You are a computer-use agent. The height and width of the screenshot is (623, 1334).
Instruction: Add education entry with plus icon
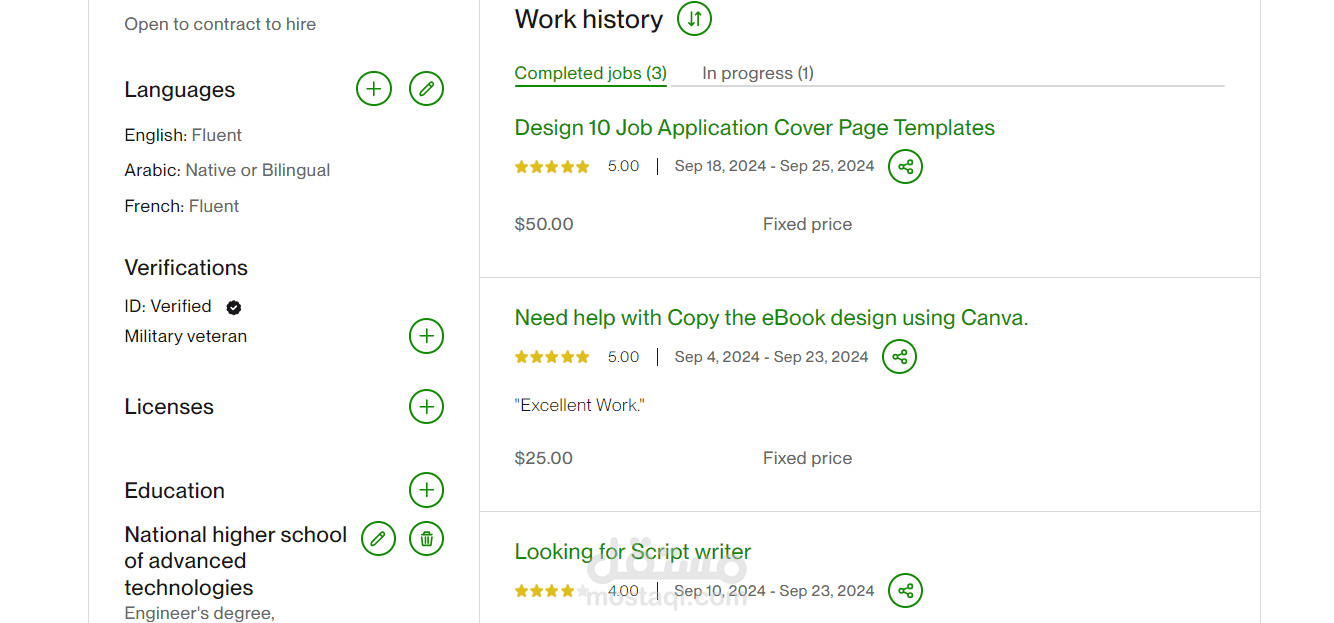click(426, 490)
